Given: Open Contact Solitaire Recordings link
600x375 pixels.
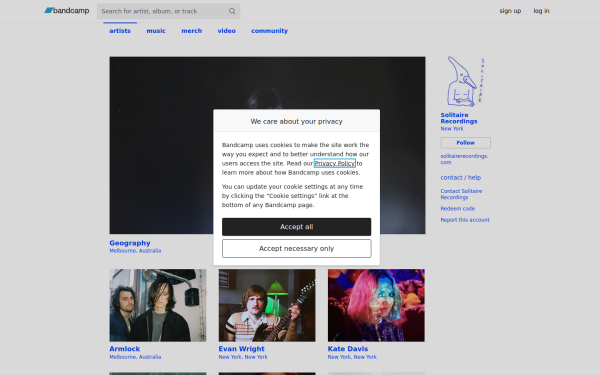Looking at the screenshot, I should point(461,194).
